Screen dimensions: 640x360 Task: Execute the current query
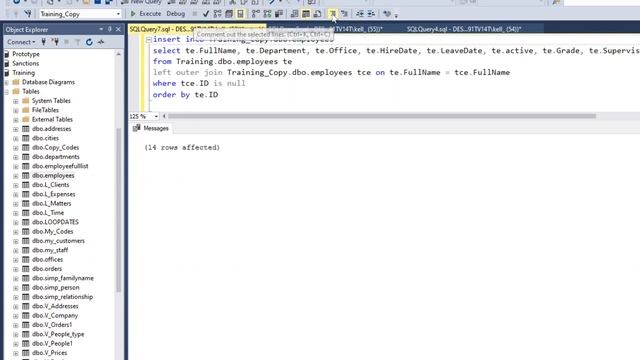(x=146, y=14)
